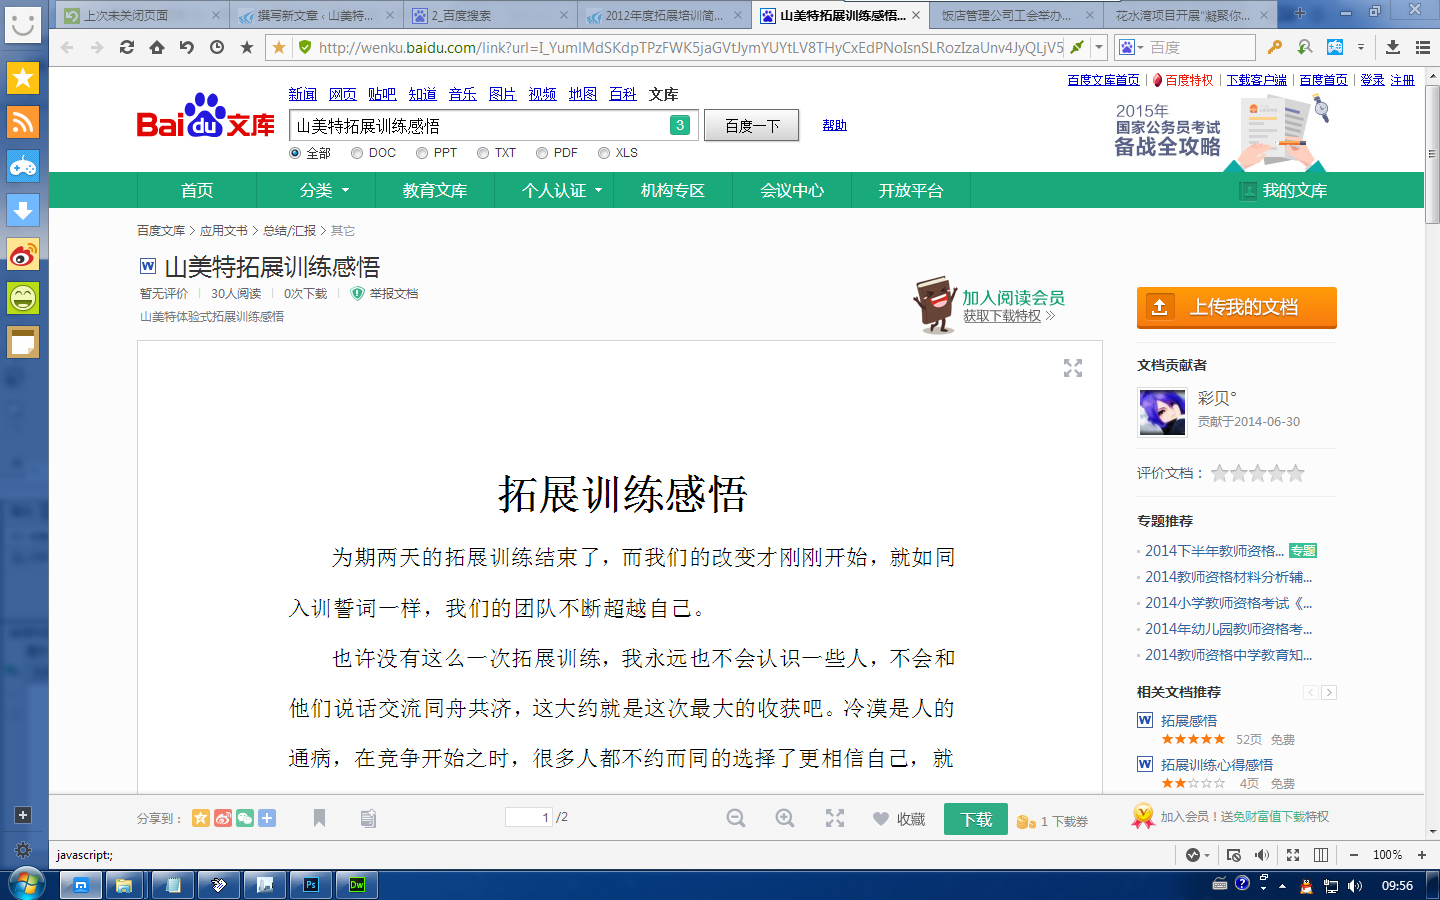Expand document to fullscreen view icon
The image size is (1440, 900).
1073,368
